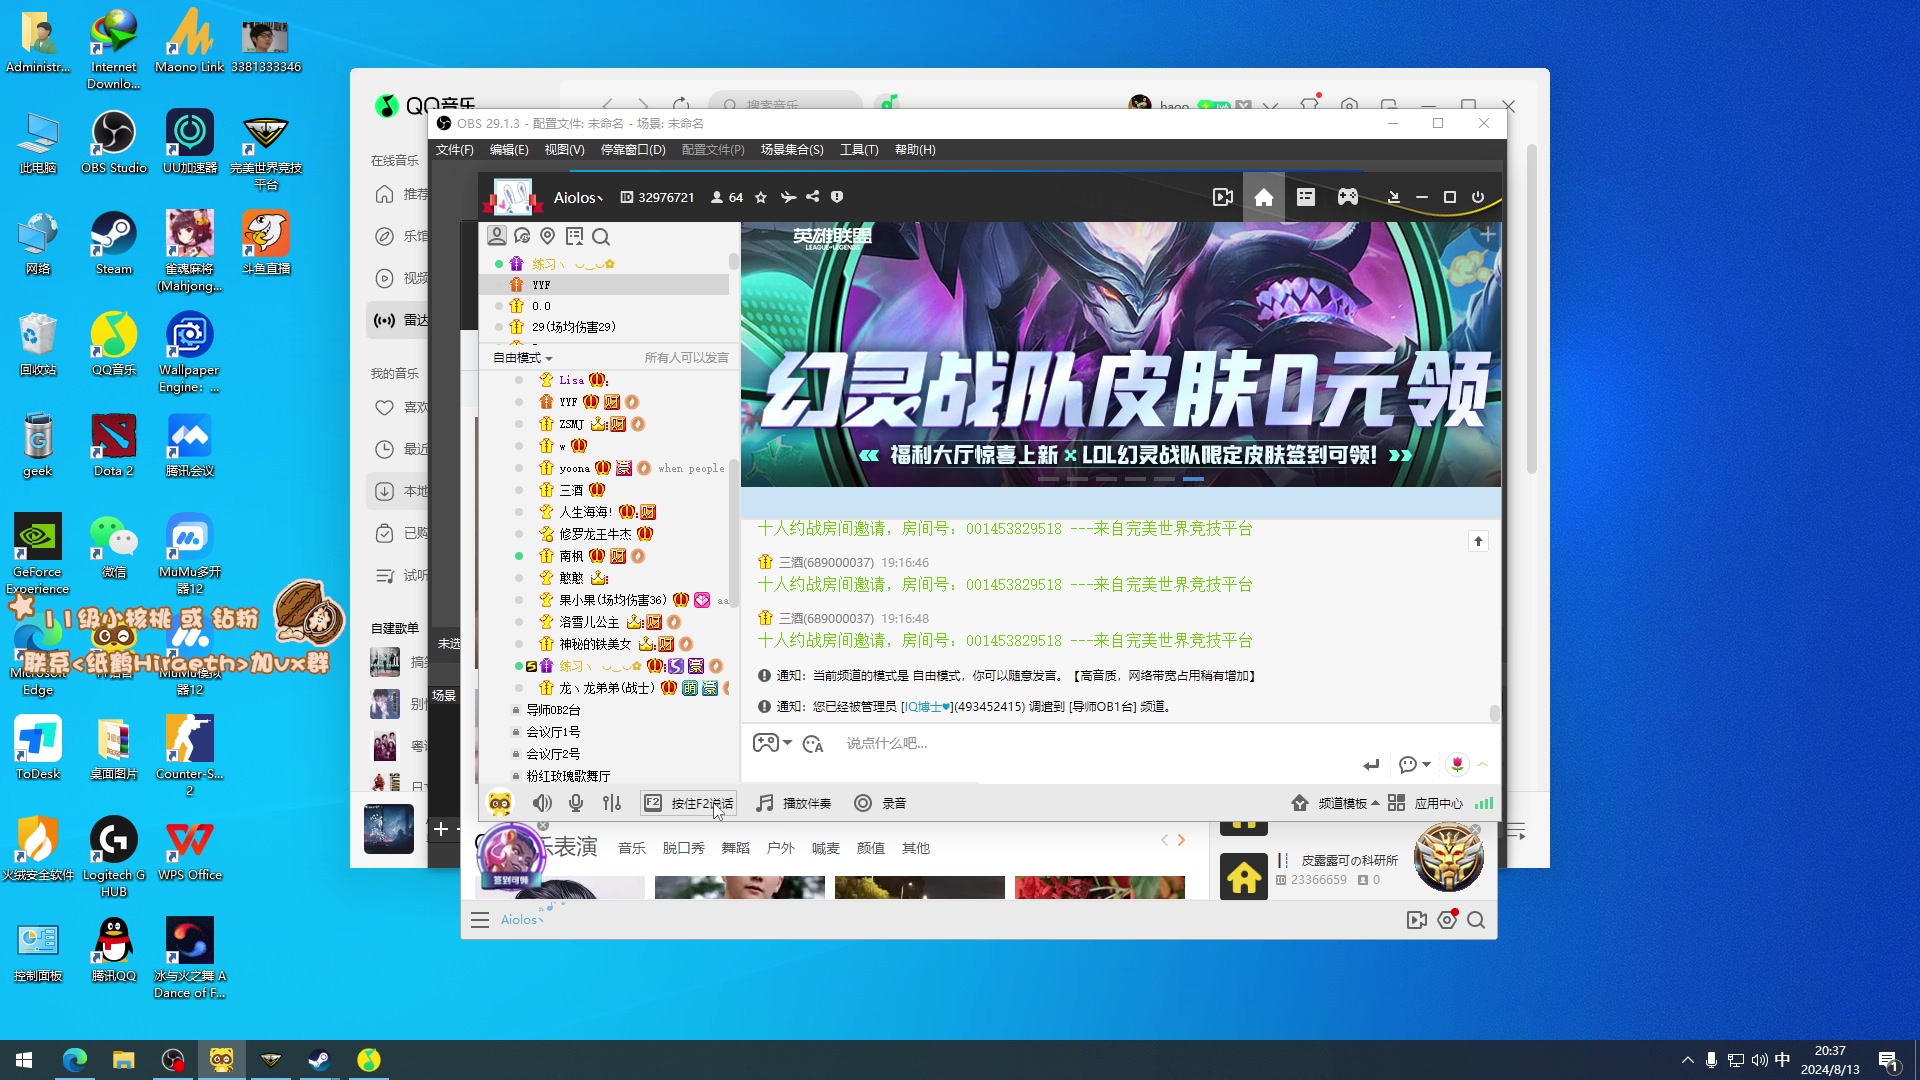Click the send enter arrow icon

point(1371,765)
